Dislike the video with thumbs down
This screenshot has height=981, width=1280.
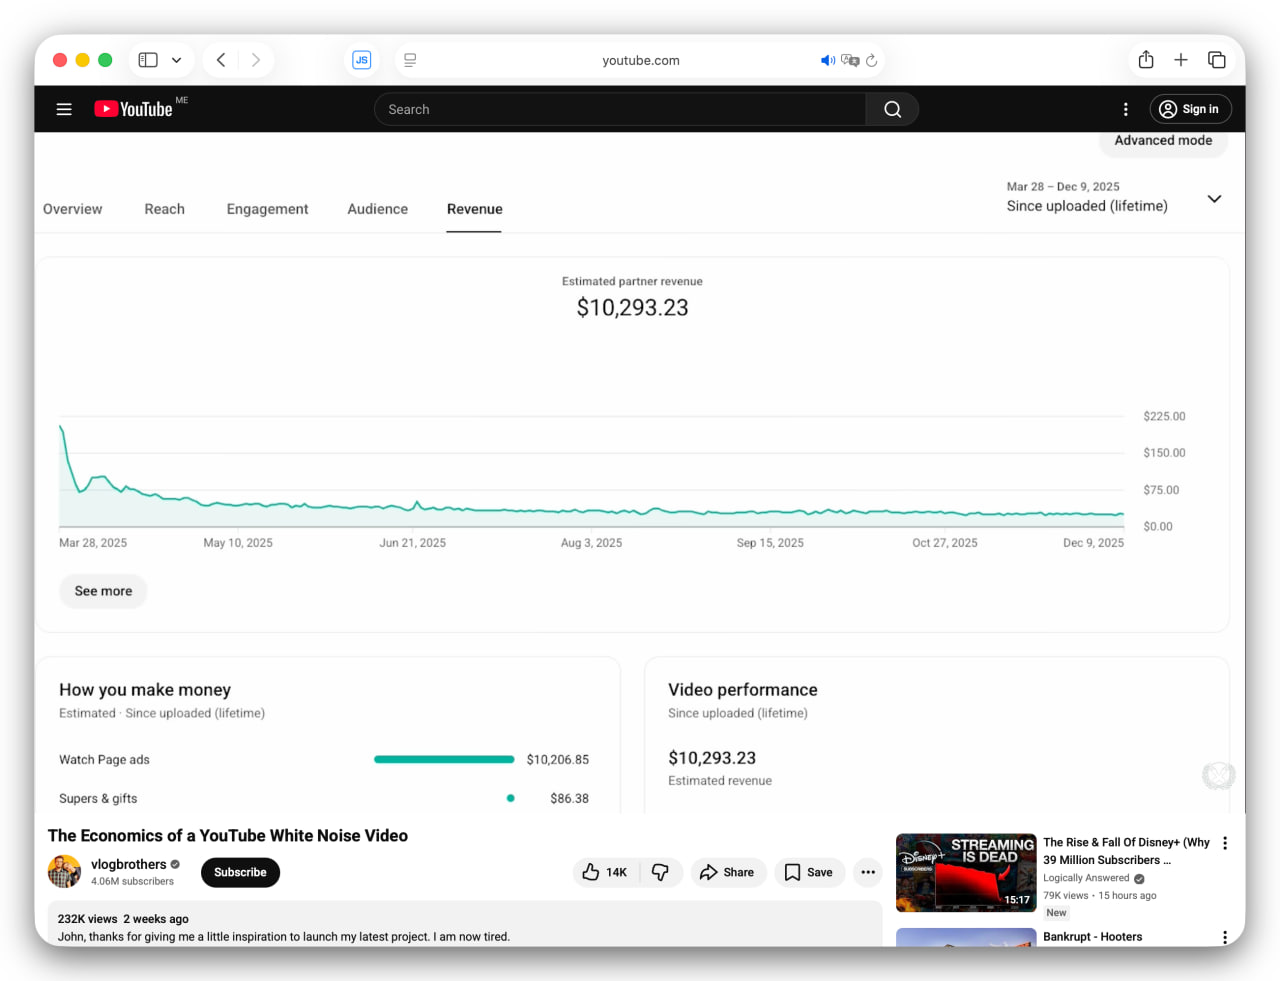[x=660, y=872]
